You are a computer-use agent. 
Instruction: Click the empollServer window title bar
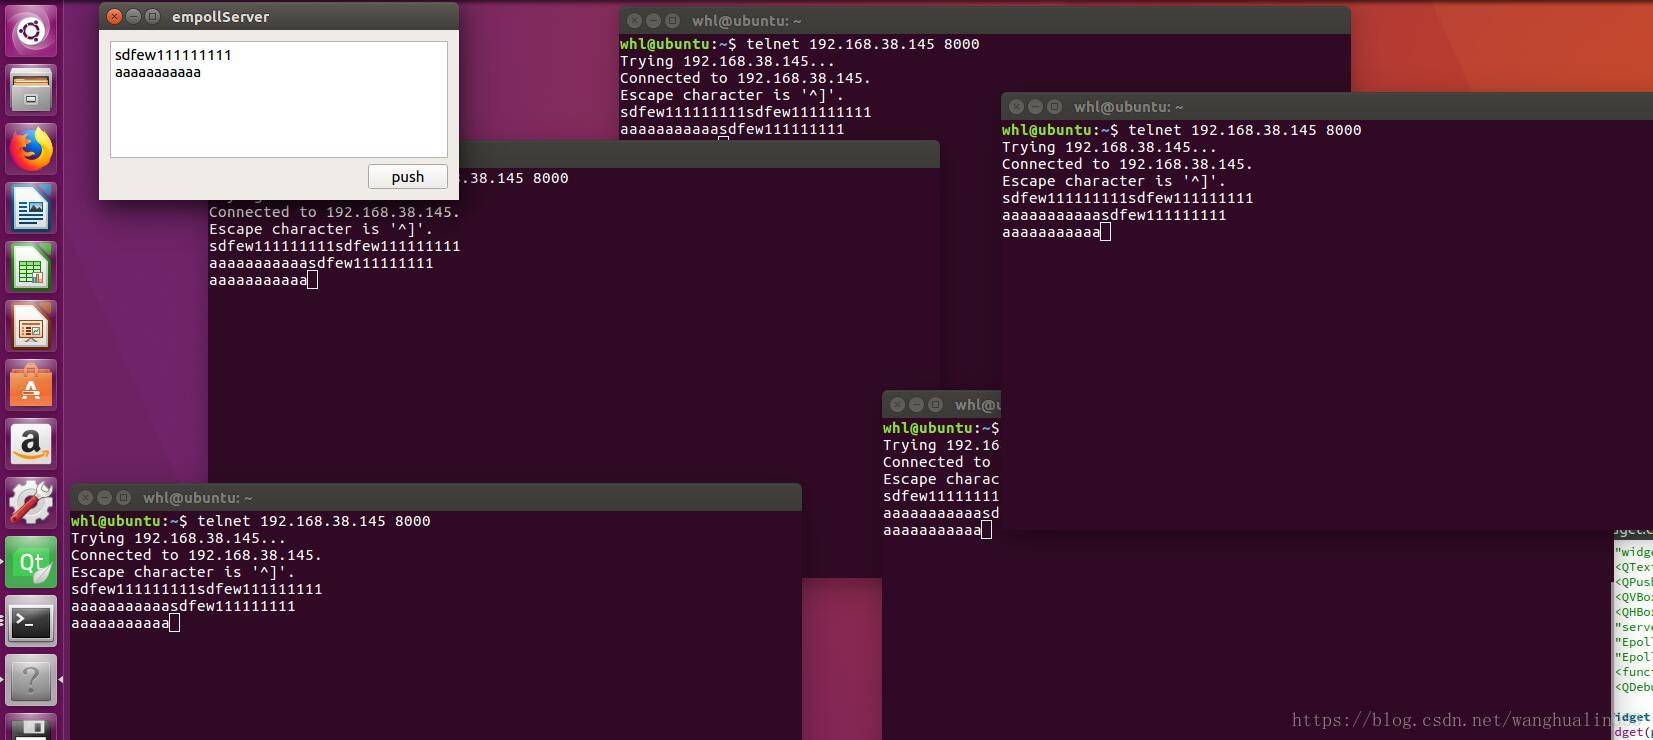(x=279, y=16)
